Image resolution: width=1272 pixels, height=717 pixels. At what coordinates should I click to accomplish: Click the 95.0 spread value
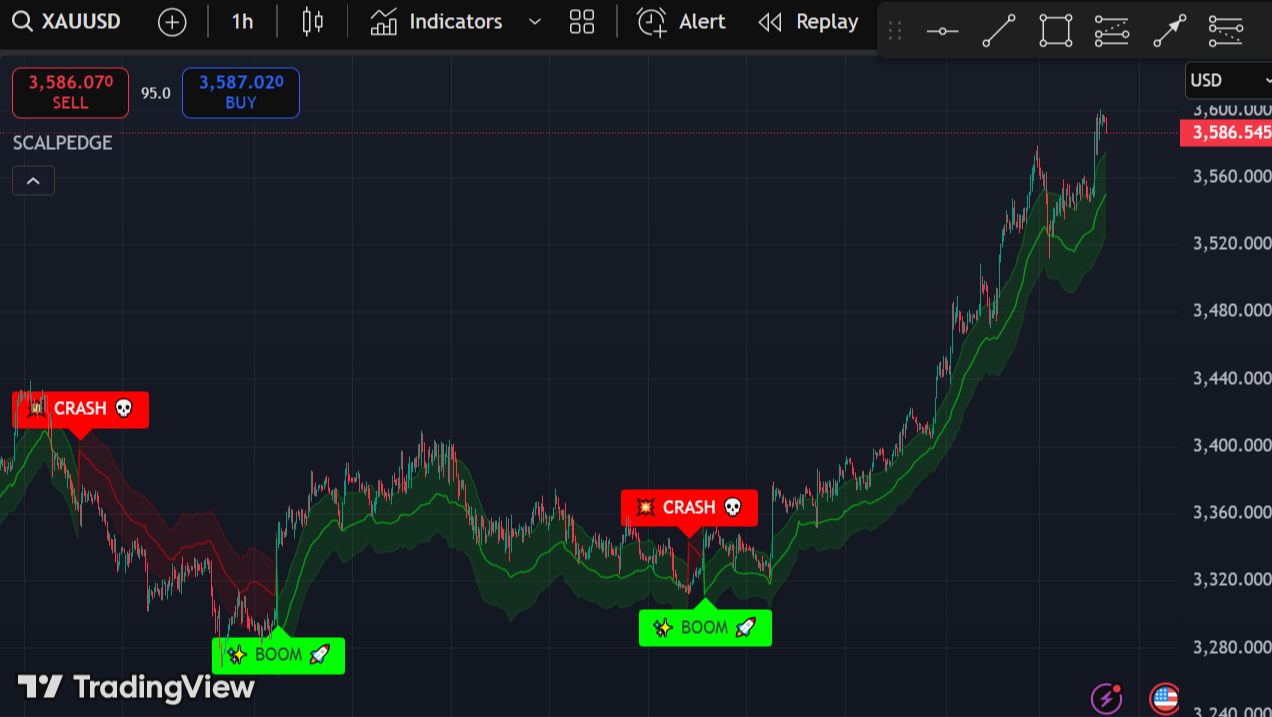click(155, 93)
